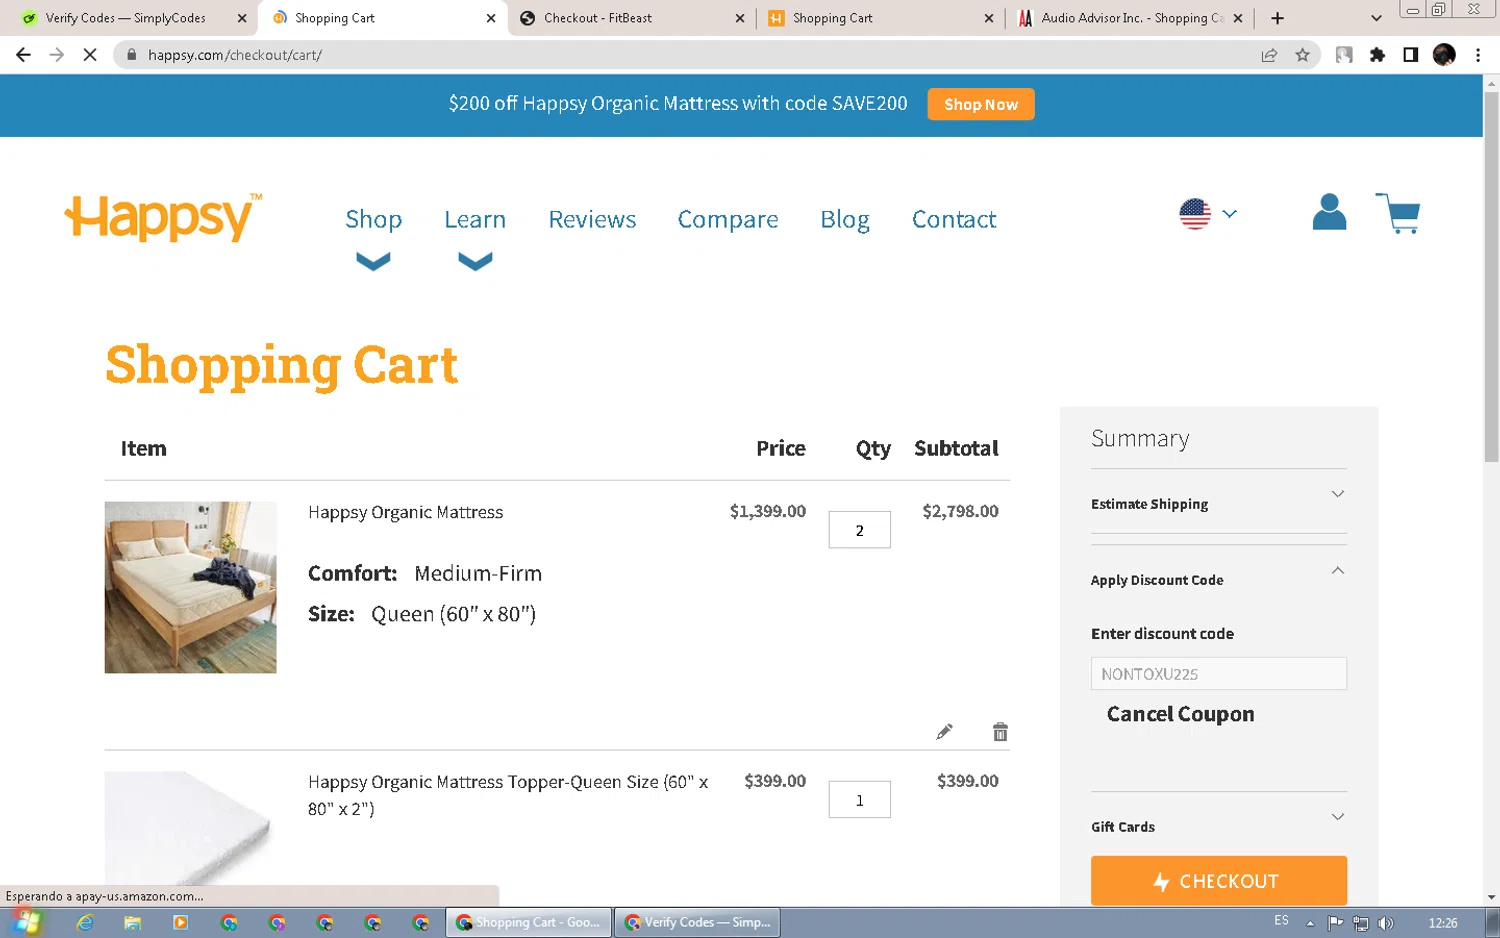Image resolution: width=1500 pixels, height=938 pixels.
Task: Open the Contact link
Action: click(x=954, y=219)
